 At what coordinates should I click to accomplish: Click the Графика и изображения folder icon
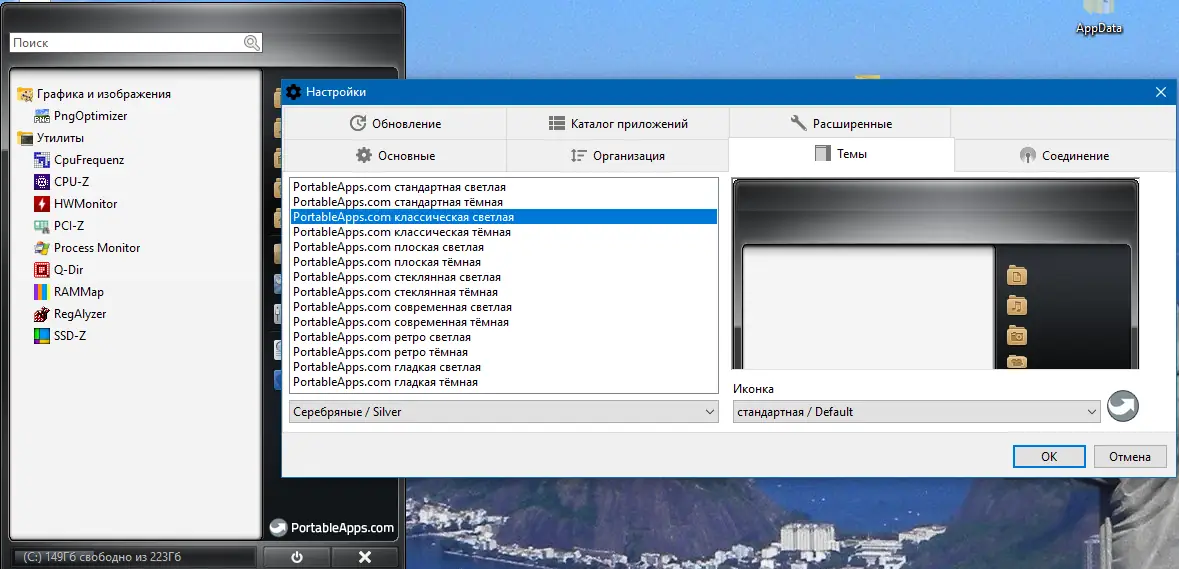25,94
